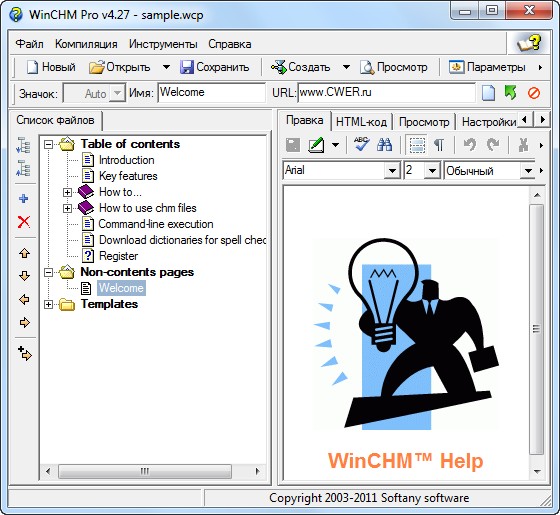Image resolution: width=560 pixels, height=515 pixels.
Task: Open the Параметры settings button
Action: pos(488,67)
